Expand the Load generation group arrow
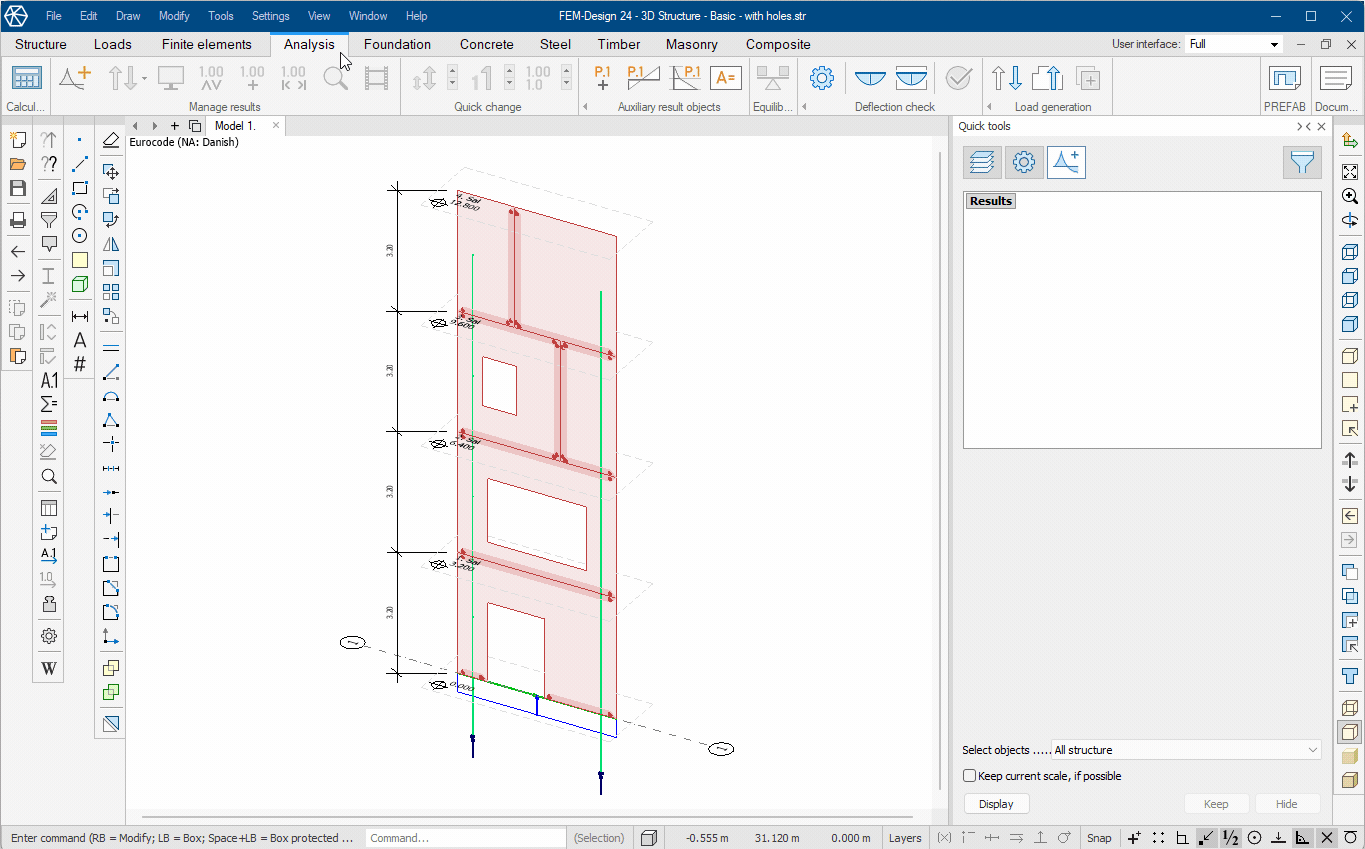Screen dimensions: 1365x849 coord(989,107)
